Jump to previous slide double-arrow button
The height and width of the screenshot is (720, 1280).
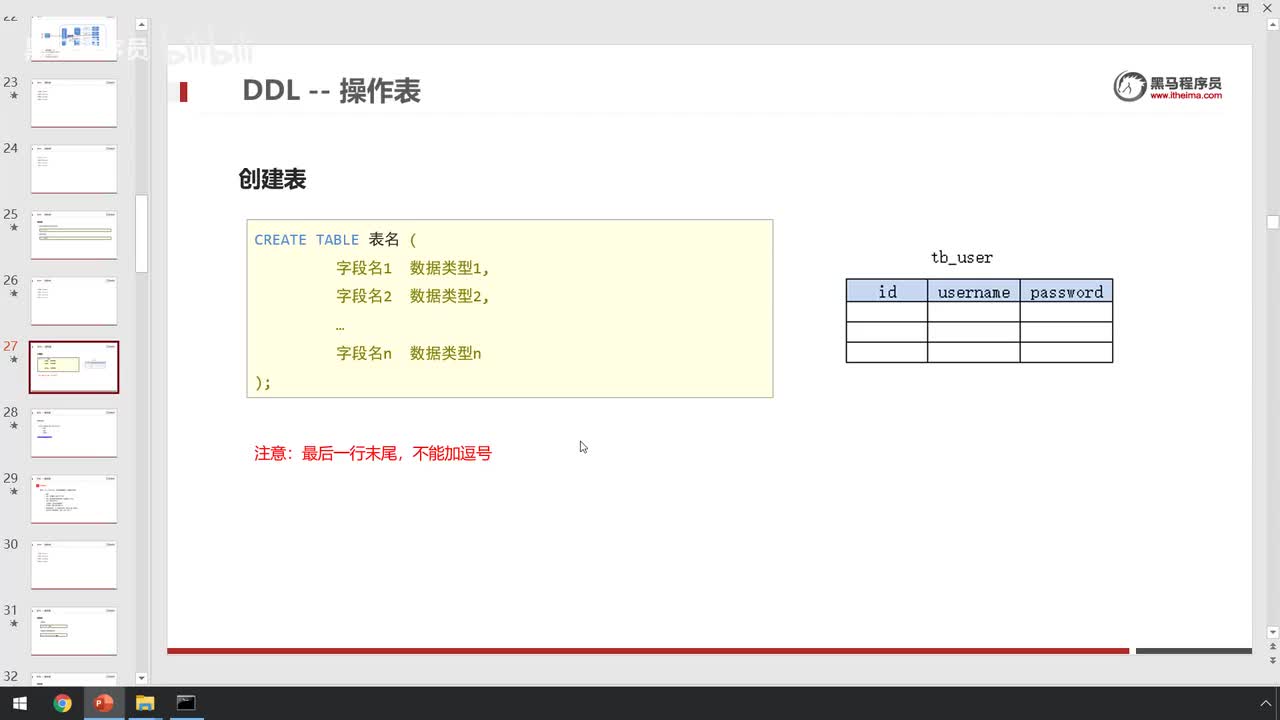pos(1273,647)
